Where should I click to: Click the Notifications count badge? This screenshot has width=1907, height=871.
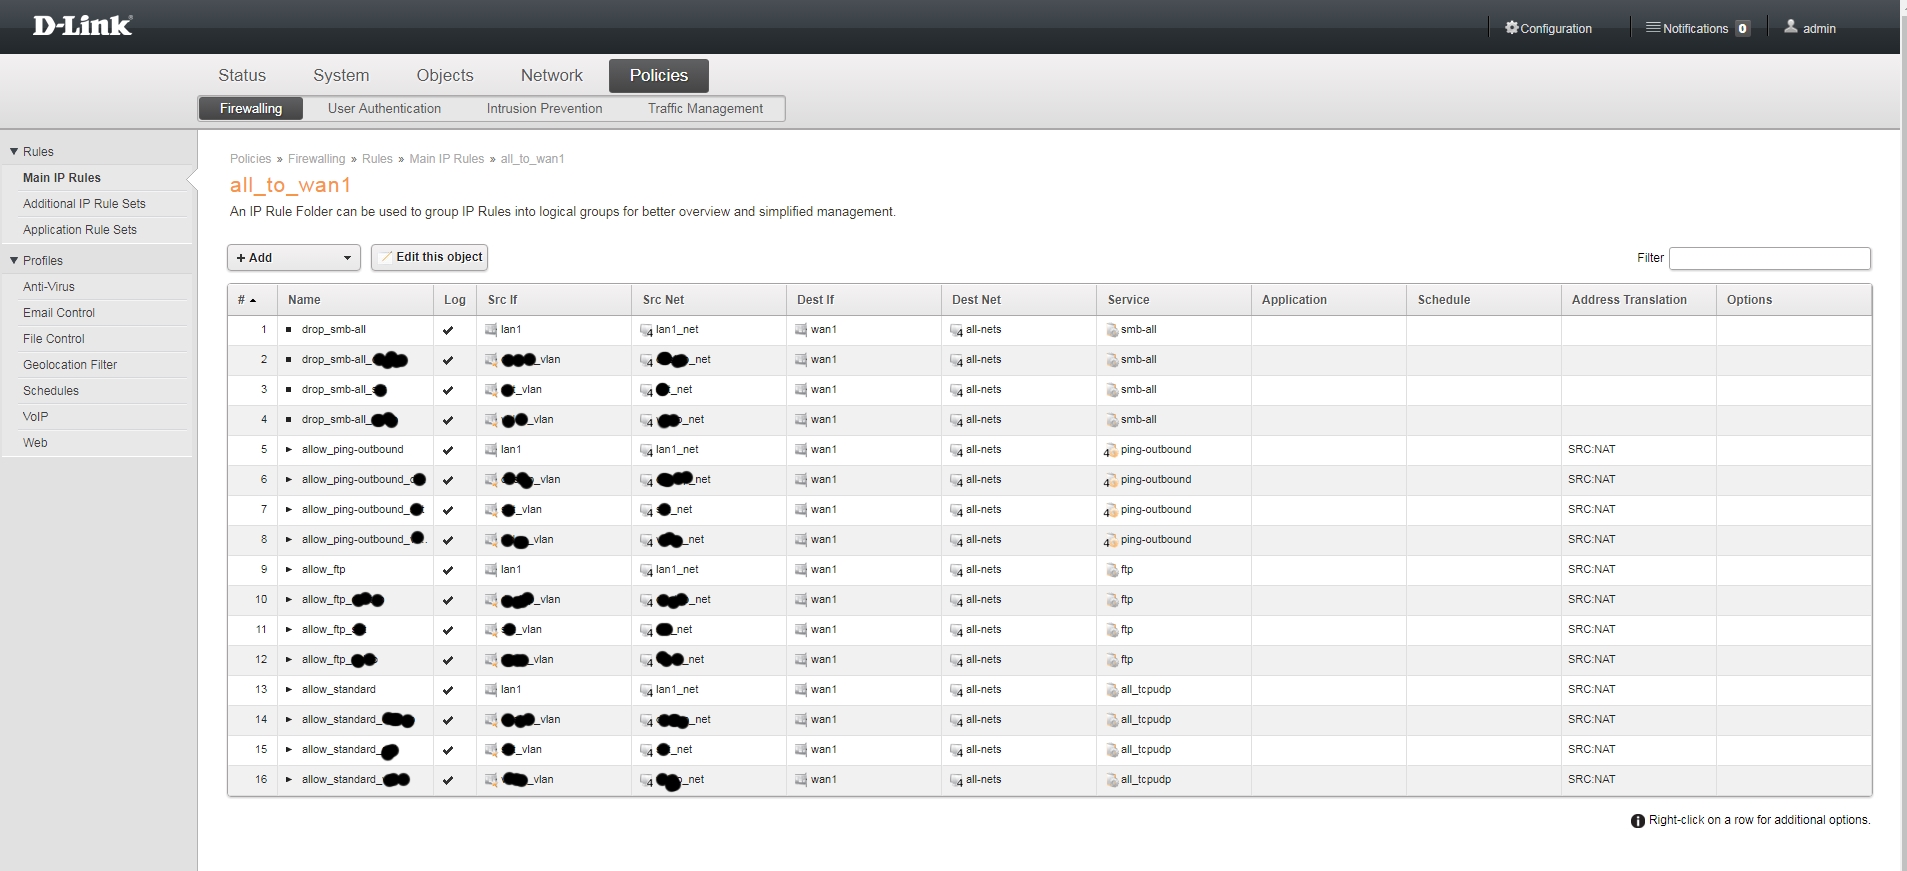1743,28
